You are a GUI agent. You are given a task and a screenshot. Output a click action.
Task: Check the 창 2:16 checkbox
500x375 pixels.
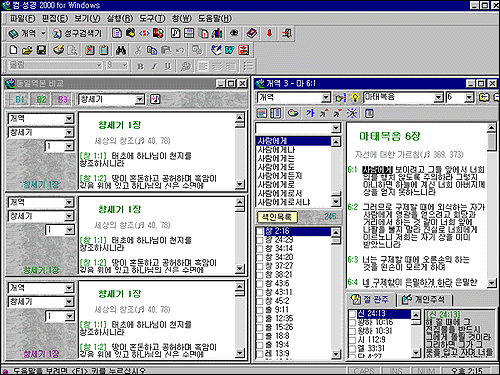pos(260,231)
